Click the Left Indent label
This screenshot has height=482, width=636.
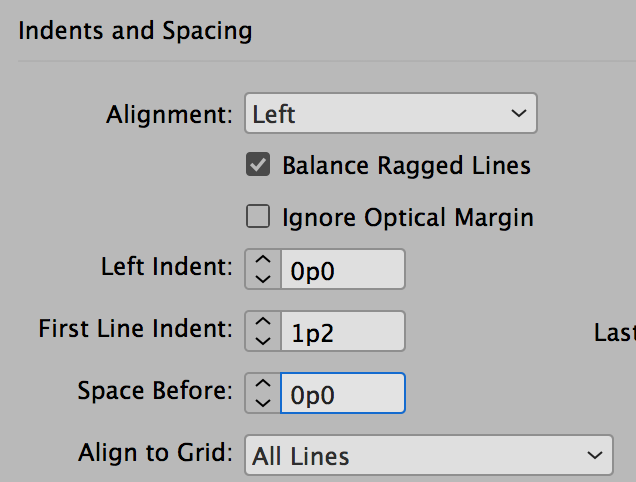(166, 268)
